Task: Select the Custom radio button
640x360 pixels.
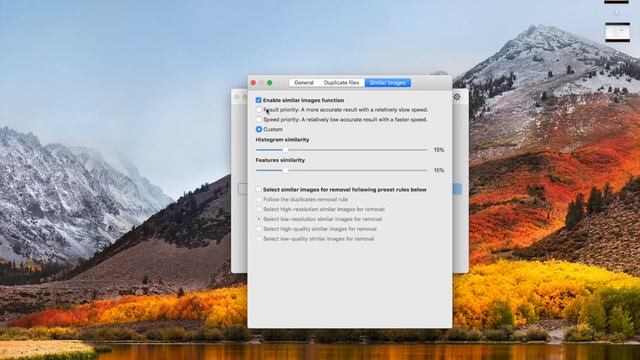Action: 259,129
